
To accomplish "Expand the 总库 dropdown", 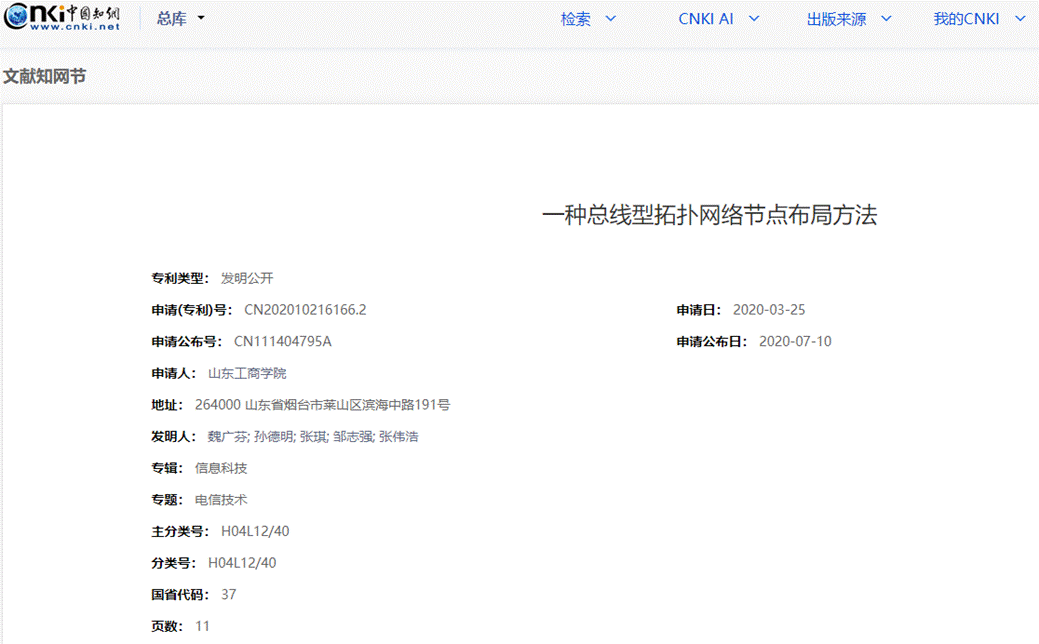I will pyautogui.click(x=180, y=19).
